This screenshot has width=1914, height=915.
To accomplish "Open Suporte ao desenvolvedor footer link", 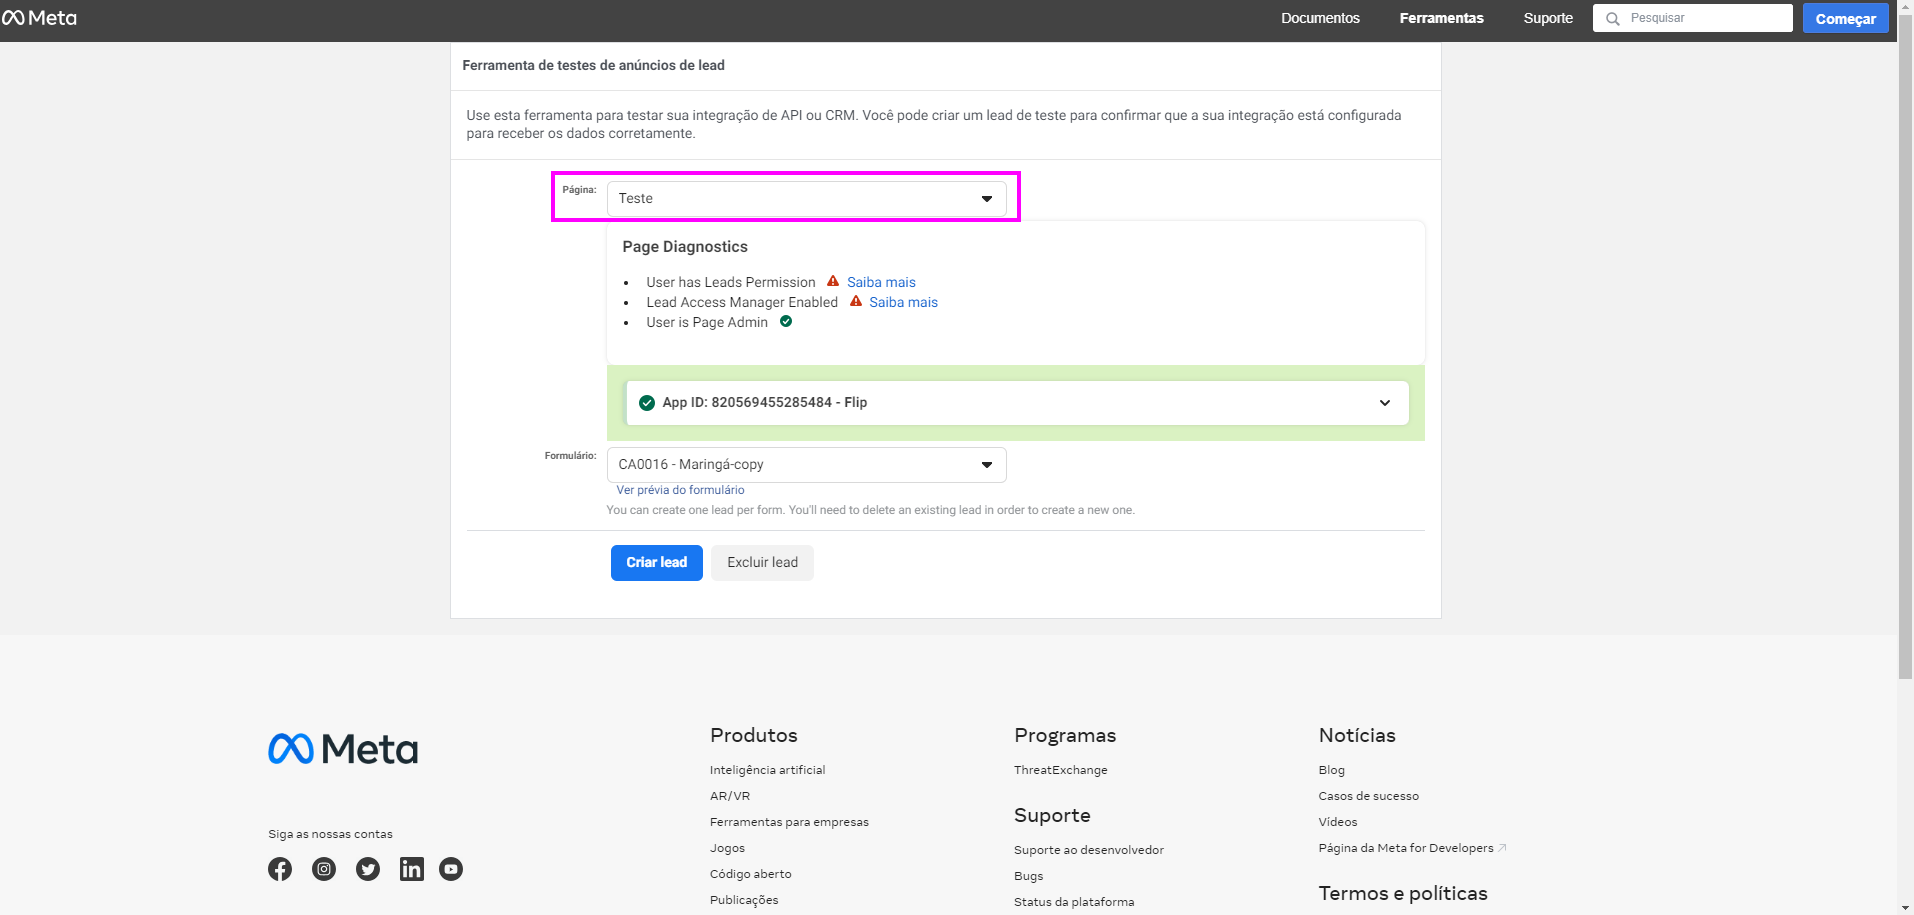I will (x=1089, y=850).
